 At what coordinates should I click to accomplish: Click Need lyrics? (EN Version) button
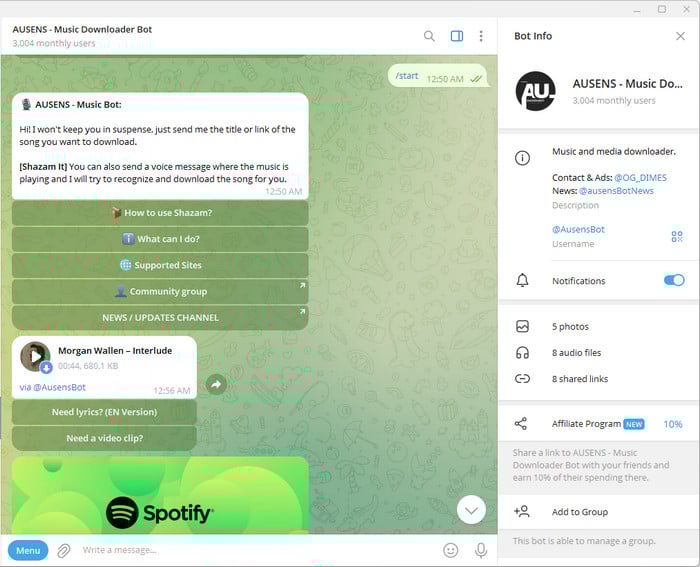104,412
